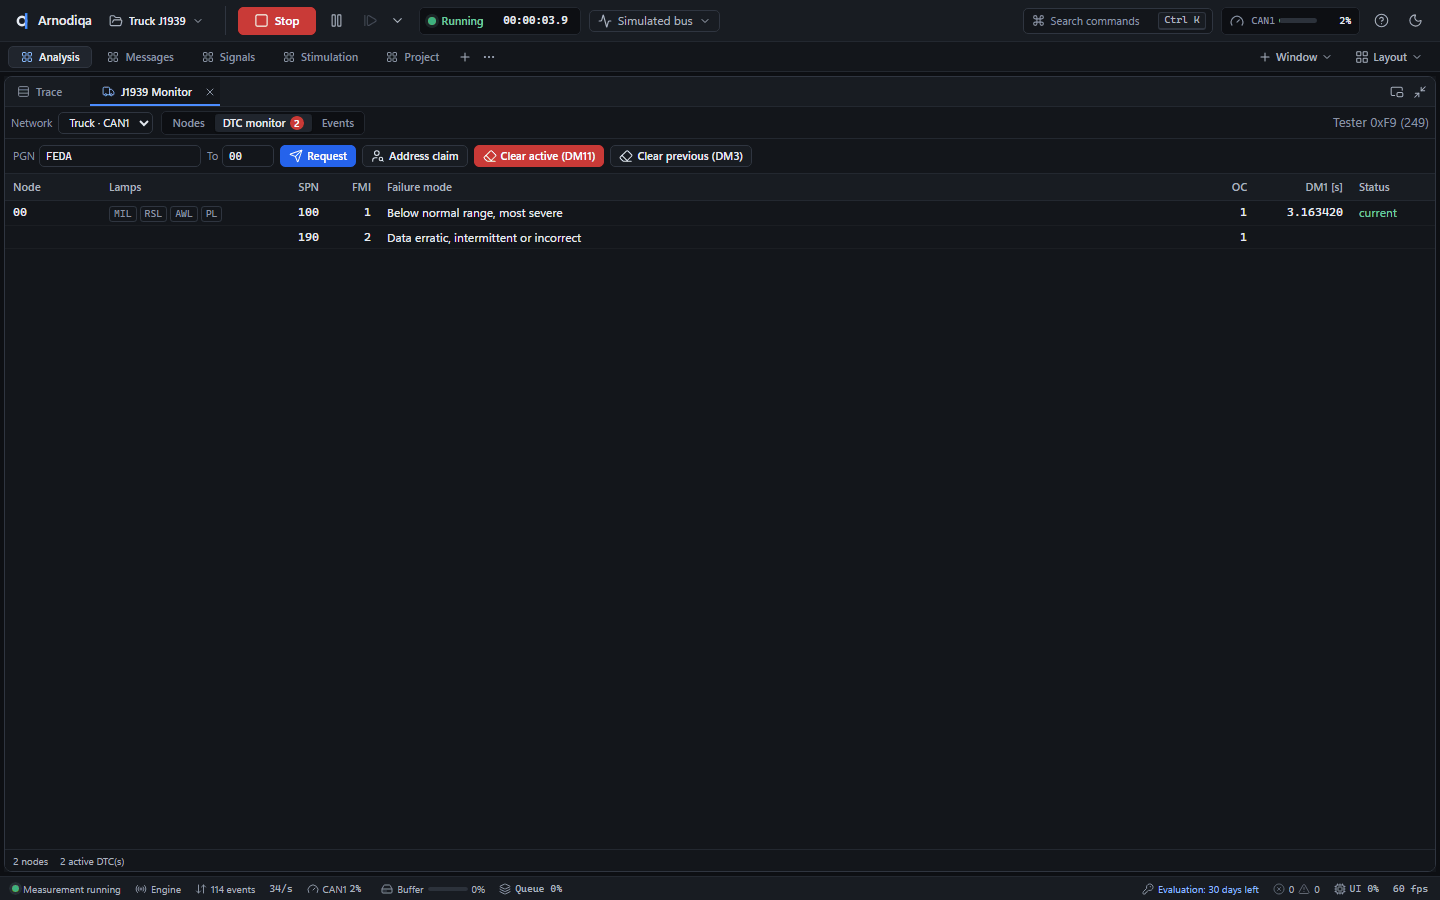Click the RSL lamp badge
The image size is (1440, 900).
pyautogui.click(x=153, y=214)
